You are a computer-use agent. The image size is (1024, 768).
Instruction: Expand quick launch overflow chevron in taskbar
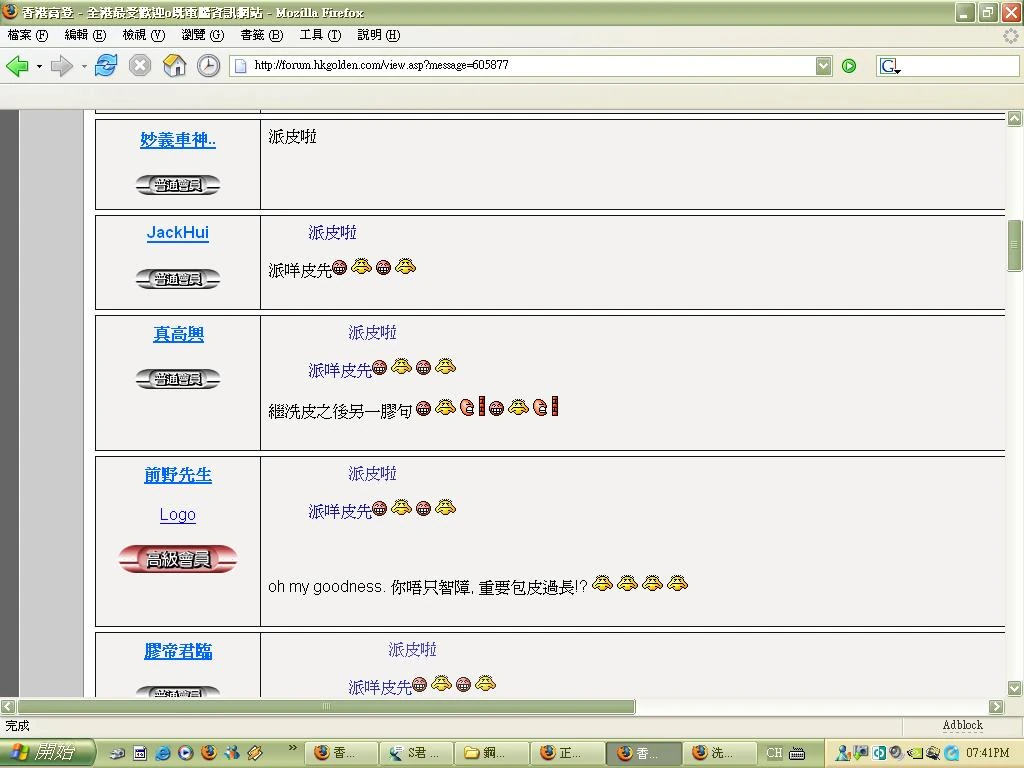coord(293,747)
